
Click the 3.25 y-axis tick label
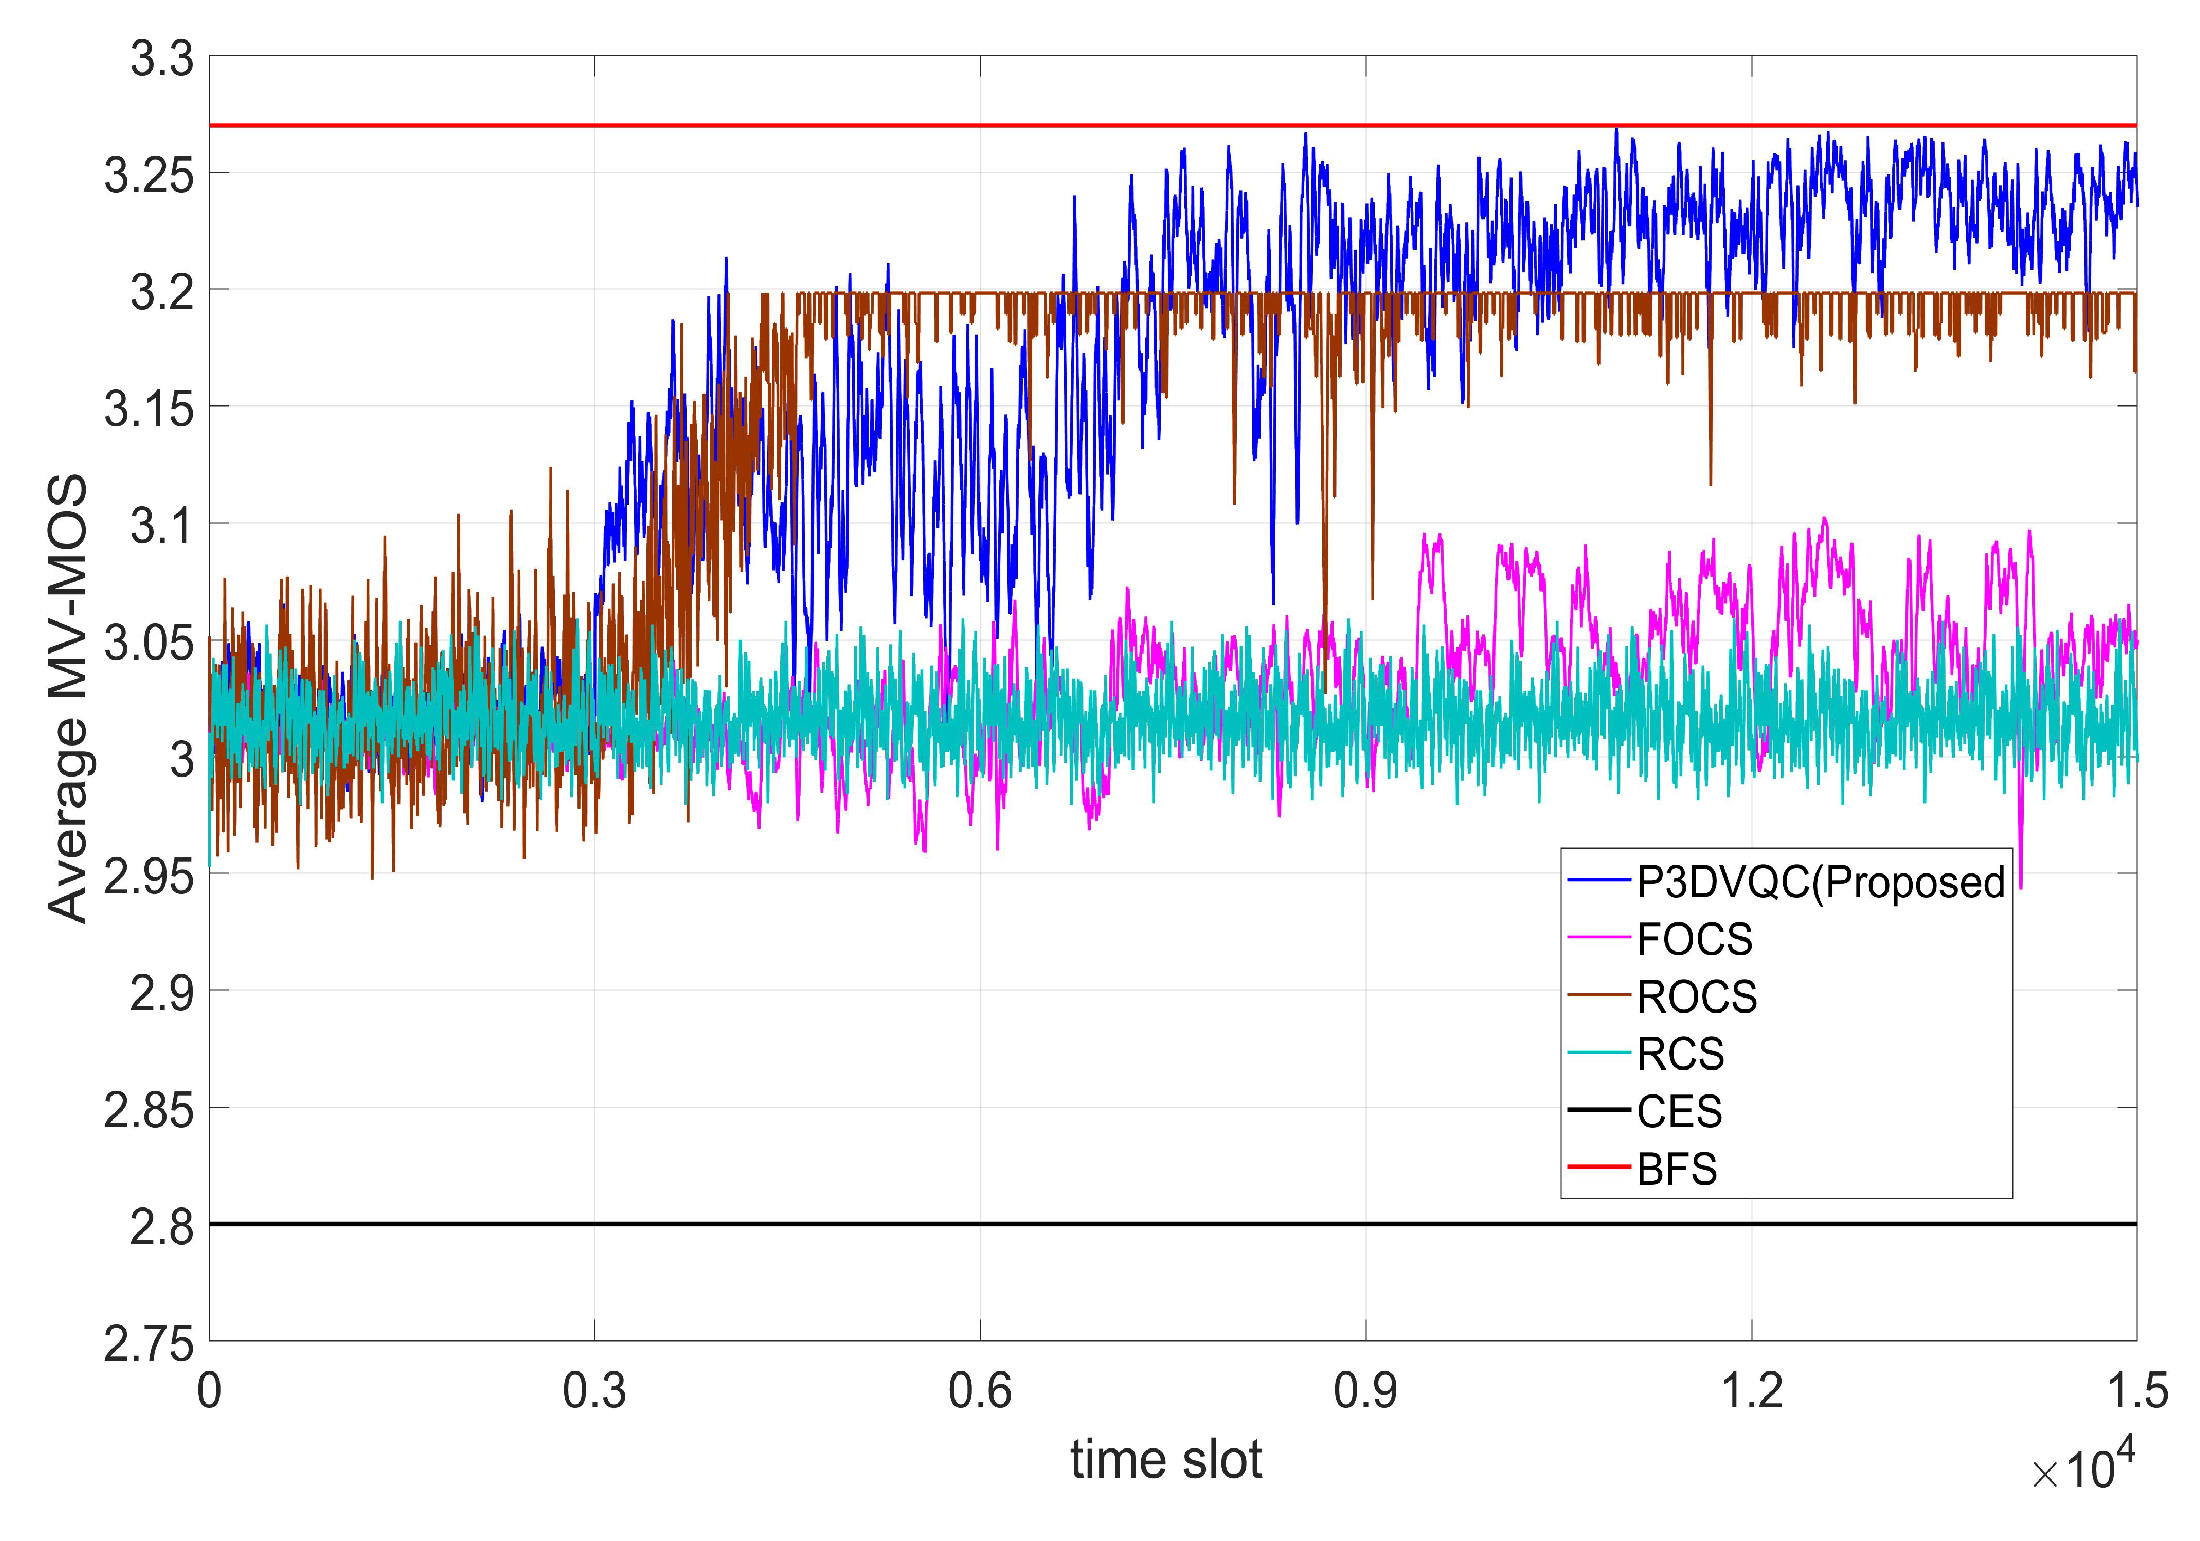click(x=149, y=176)
